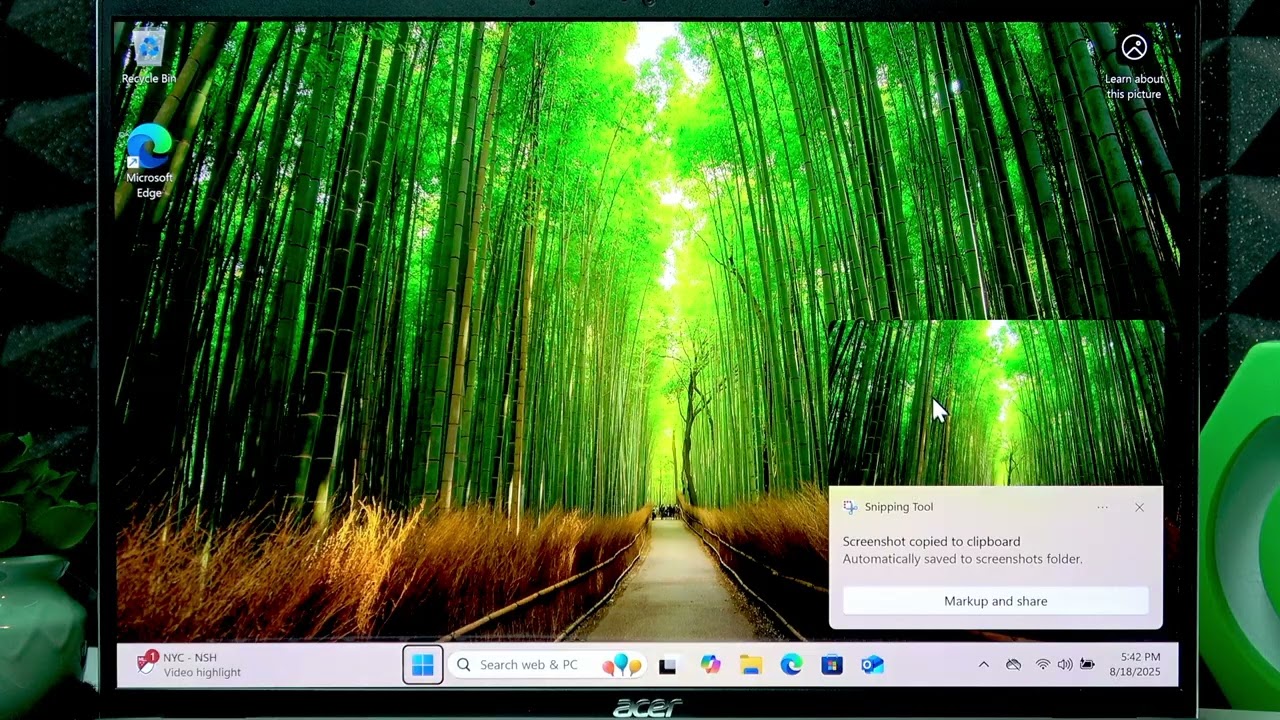The height and width of the screenshot is (720, 1280).
Task: Open Outlook from the taskbar
Action: (872, 665)
